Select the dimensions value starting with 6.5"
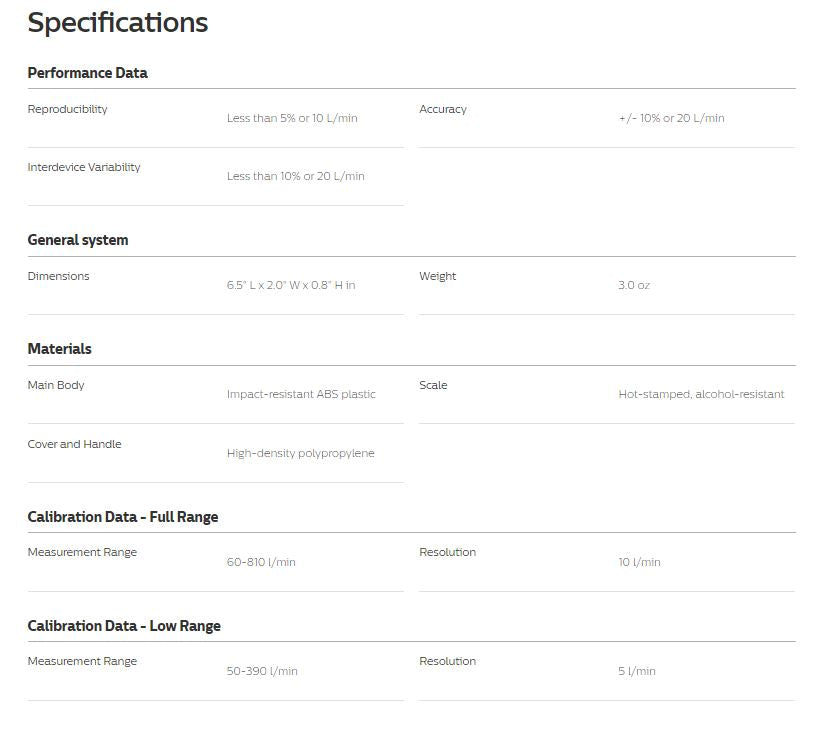The height and width of the screenshot is (733, 840). (x=291, y=285)
